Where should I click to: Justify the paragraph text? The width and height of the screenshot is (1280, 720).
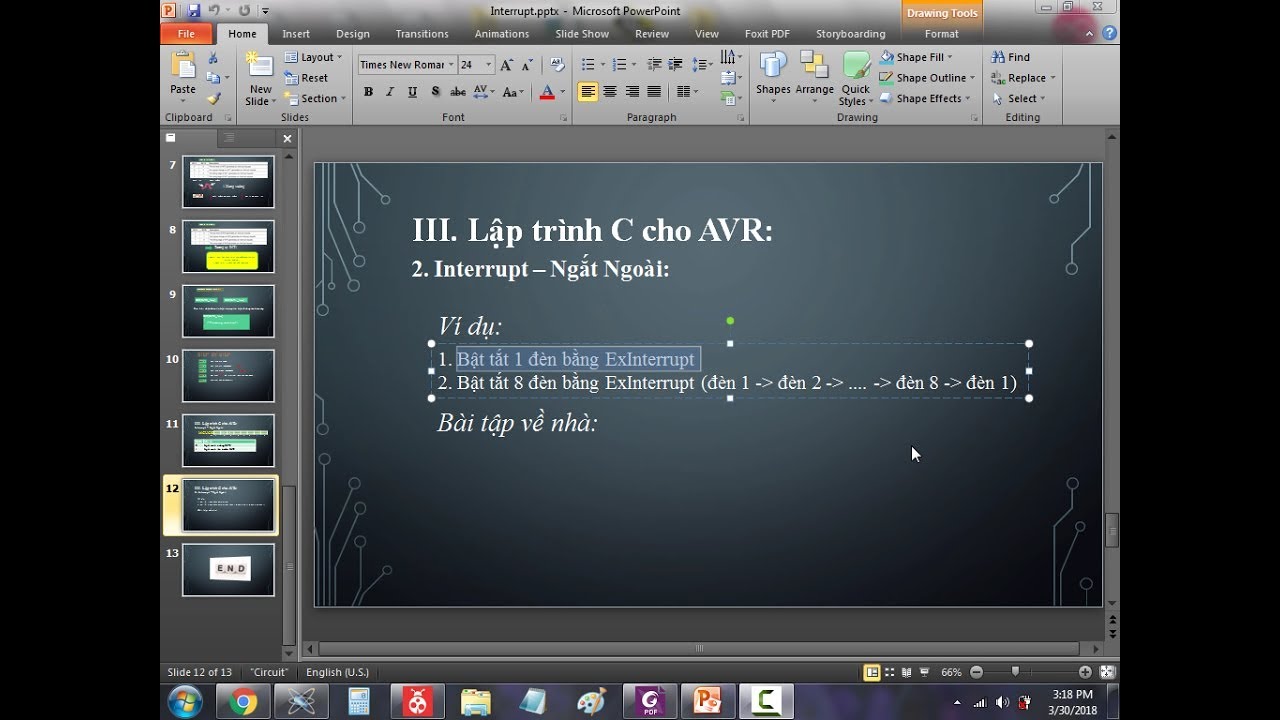(654, 92)
